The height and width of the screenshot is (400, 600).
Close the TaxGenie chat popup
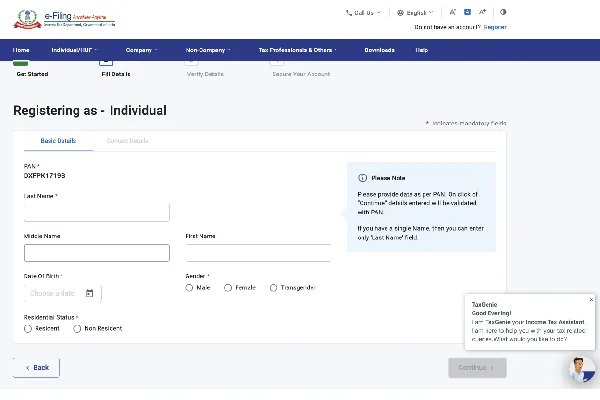tap(591, 300)
